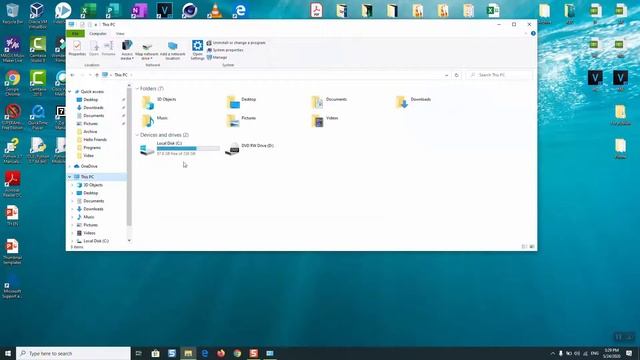Collapse the This PC tree node

(x=70, y=177)
